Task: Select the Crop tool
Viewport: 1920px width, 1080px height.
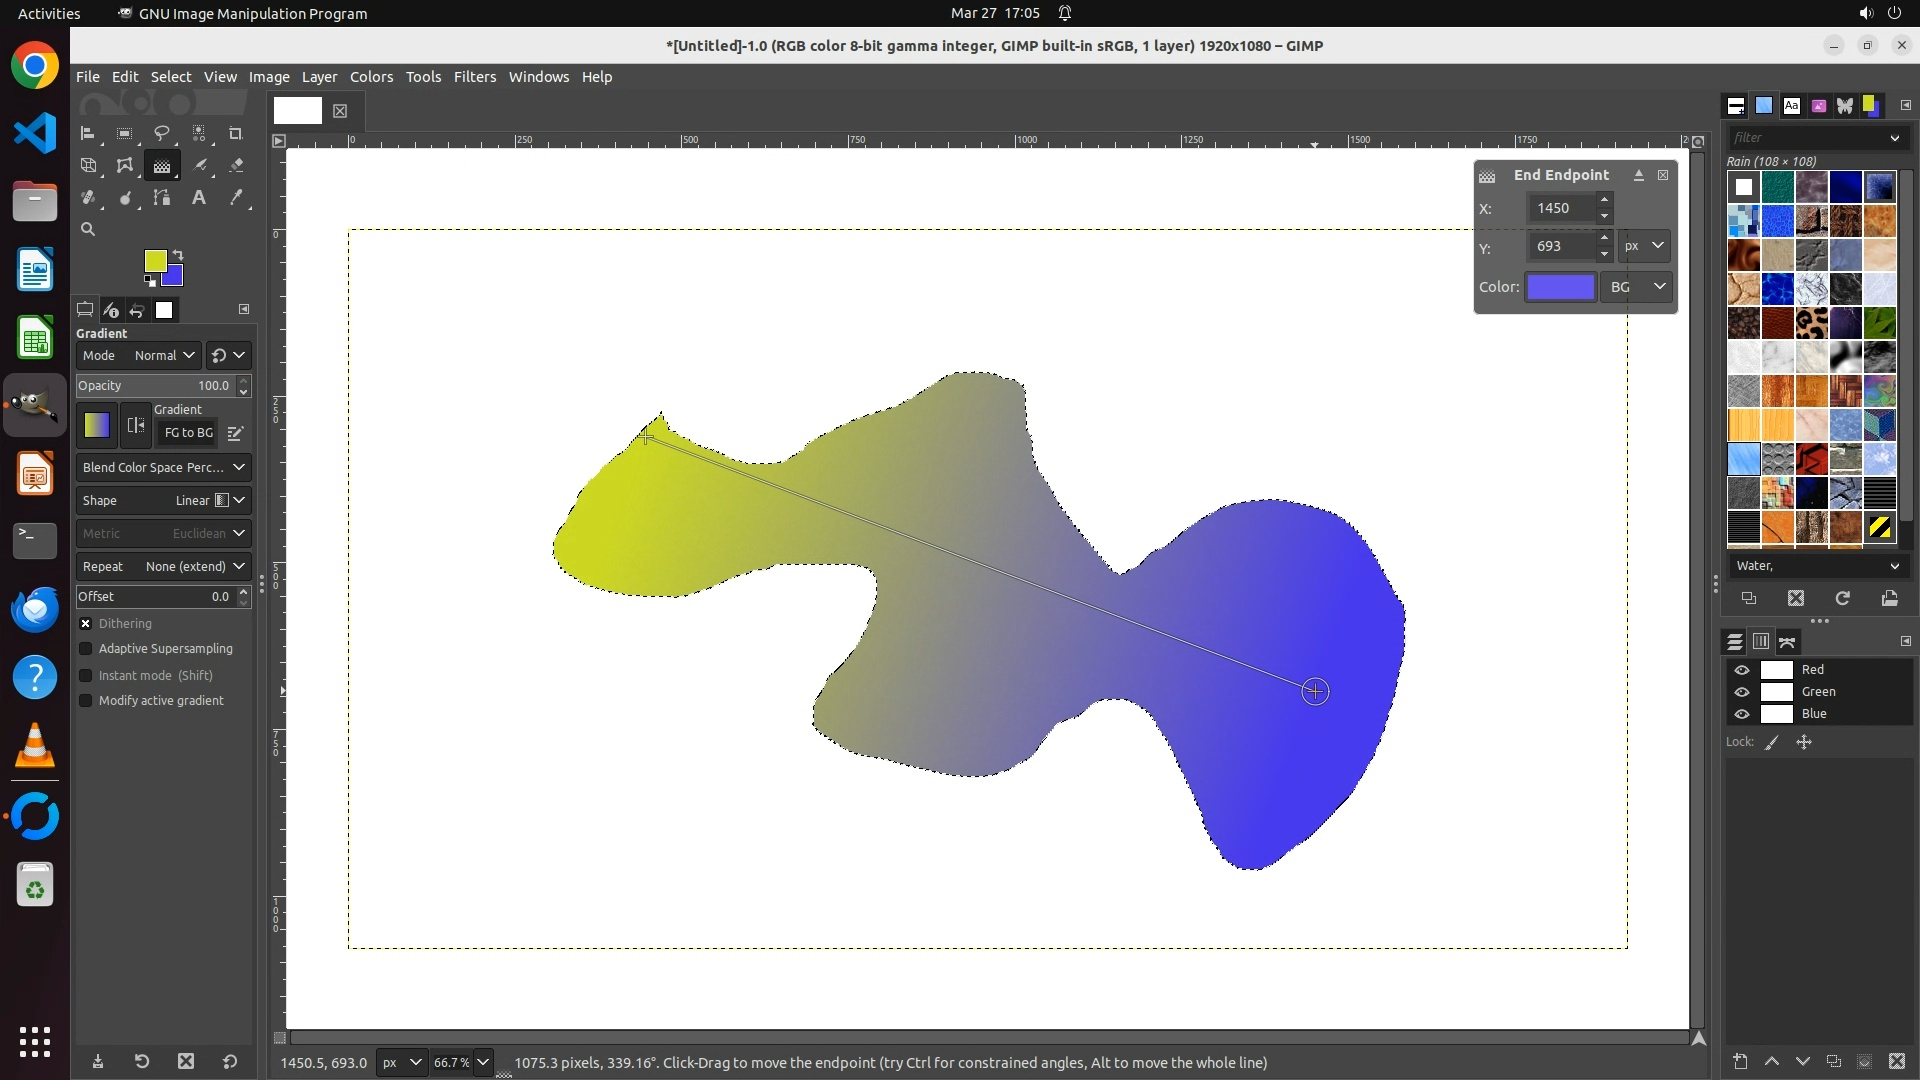Action: [236, 133]
